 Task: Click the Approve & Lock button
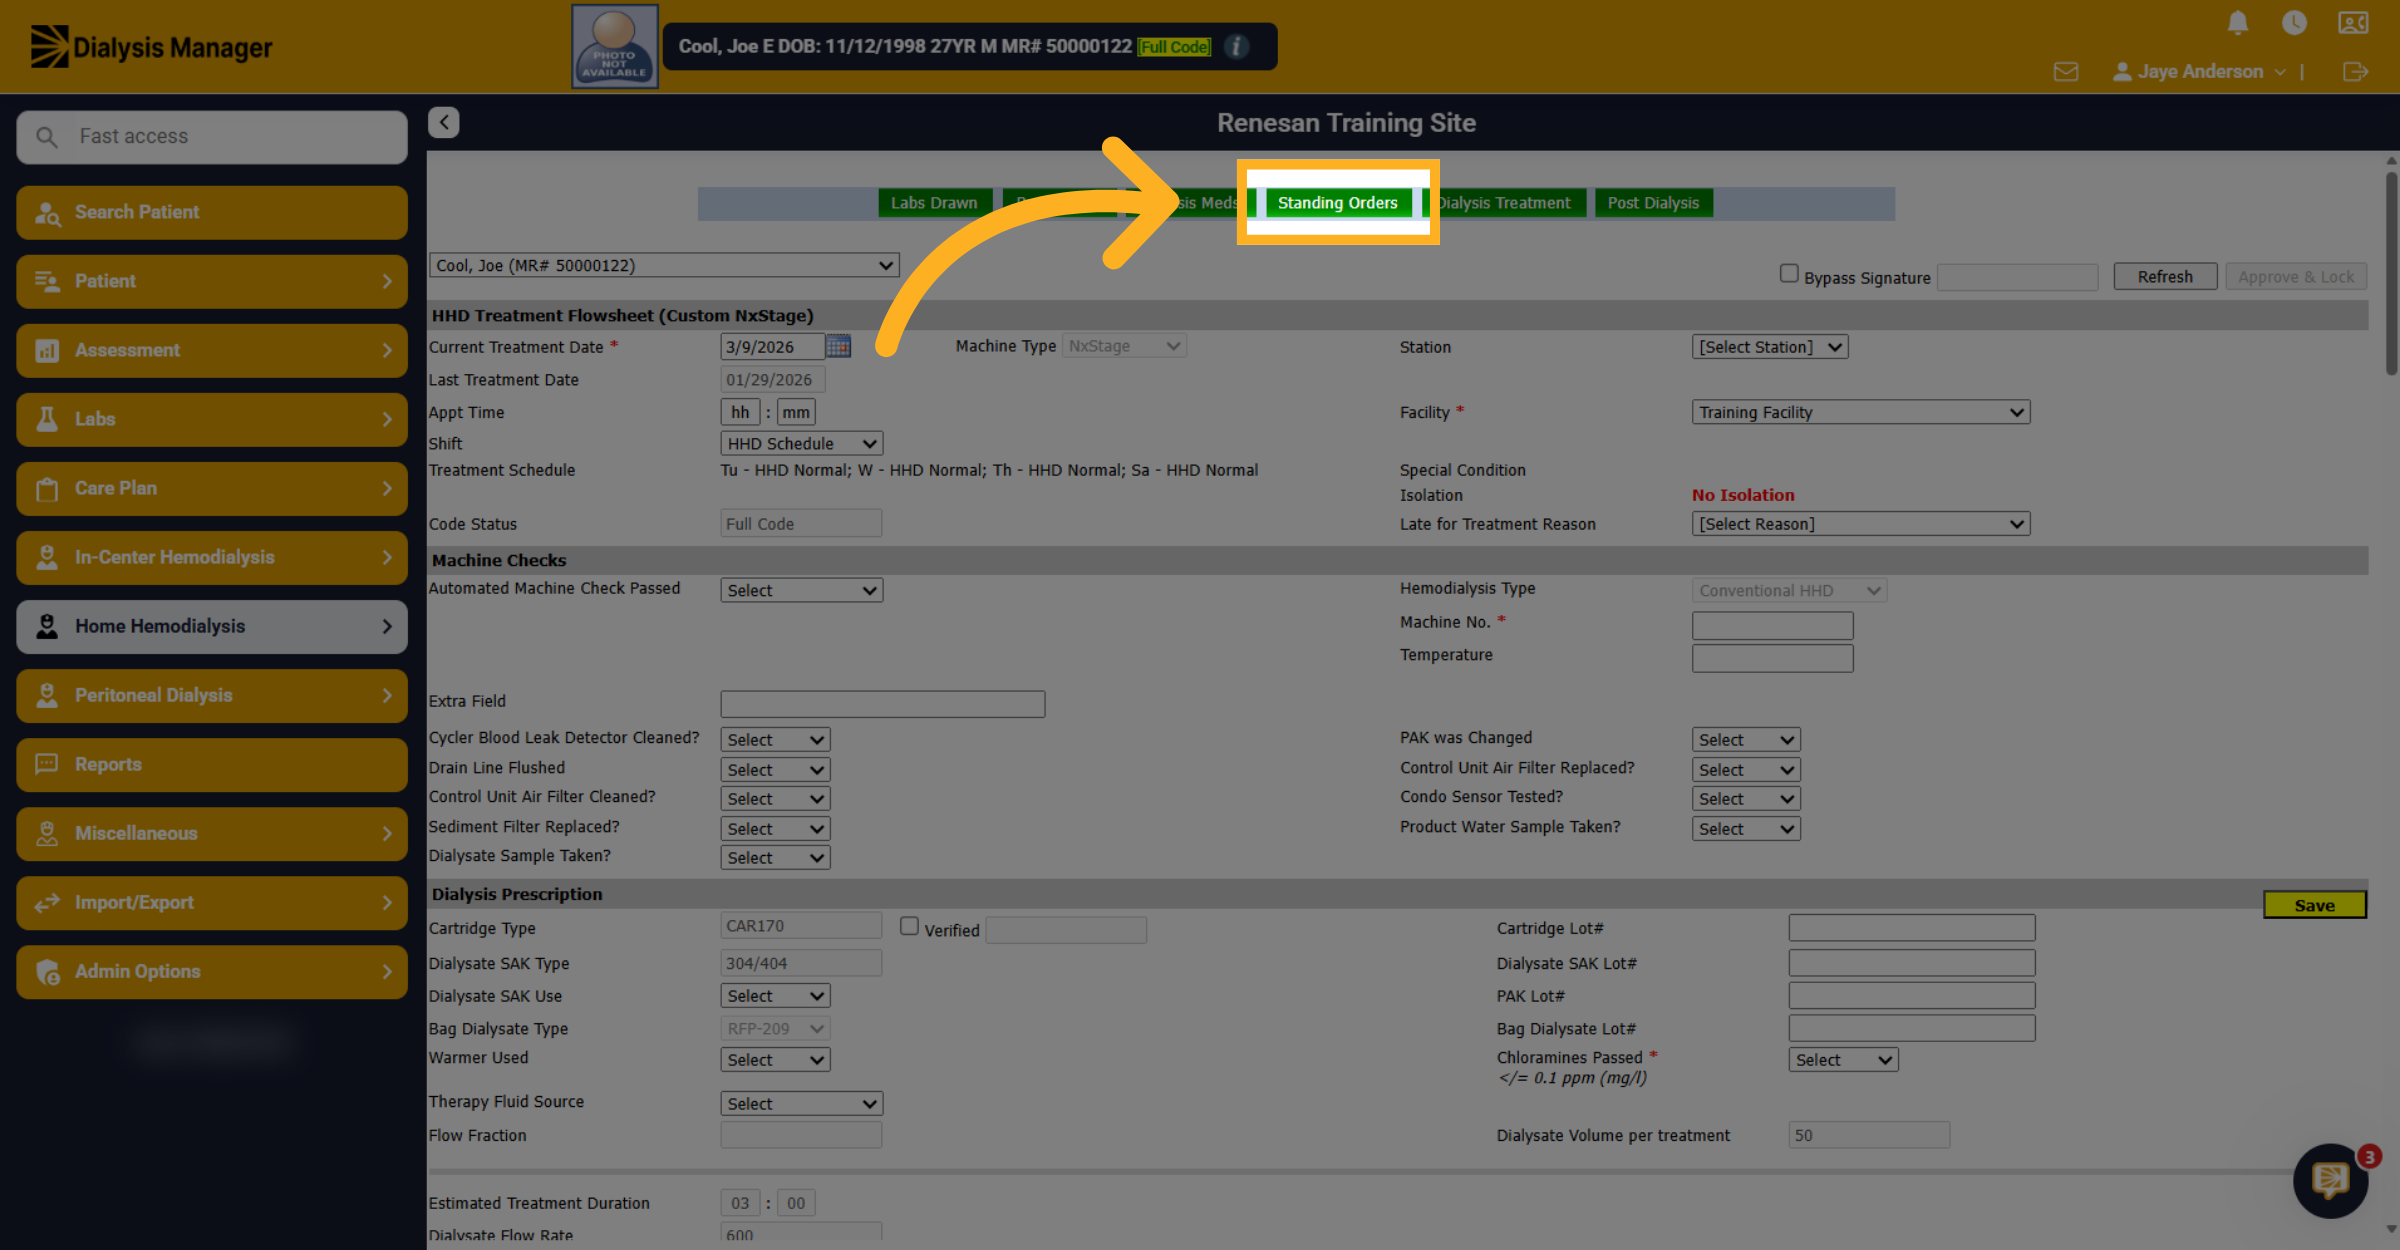(2296, 277)
